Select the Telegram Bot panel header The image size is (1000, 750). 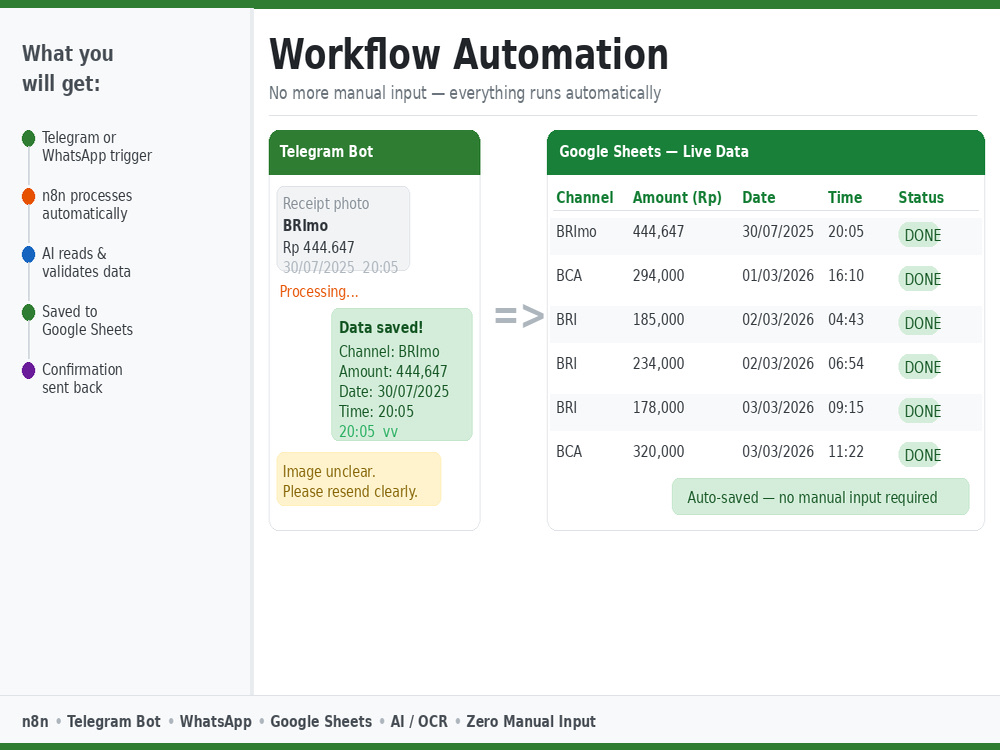374,152
